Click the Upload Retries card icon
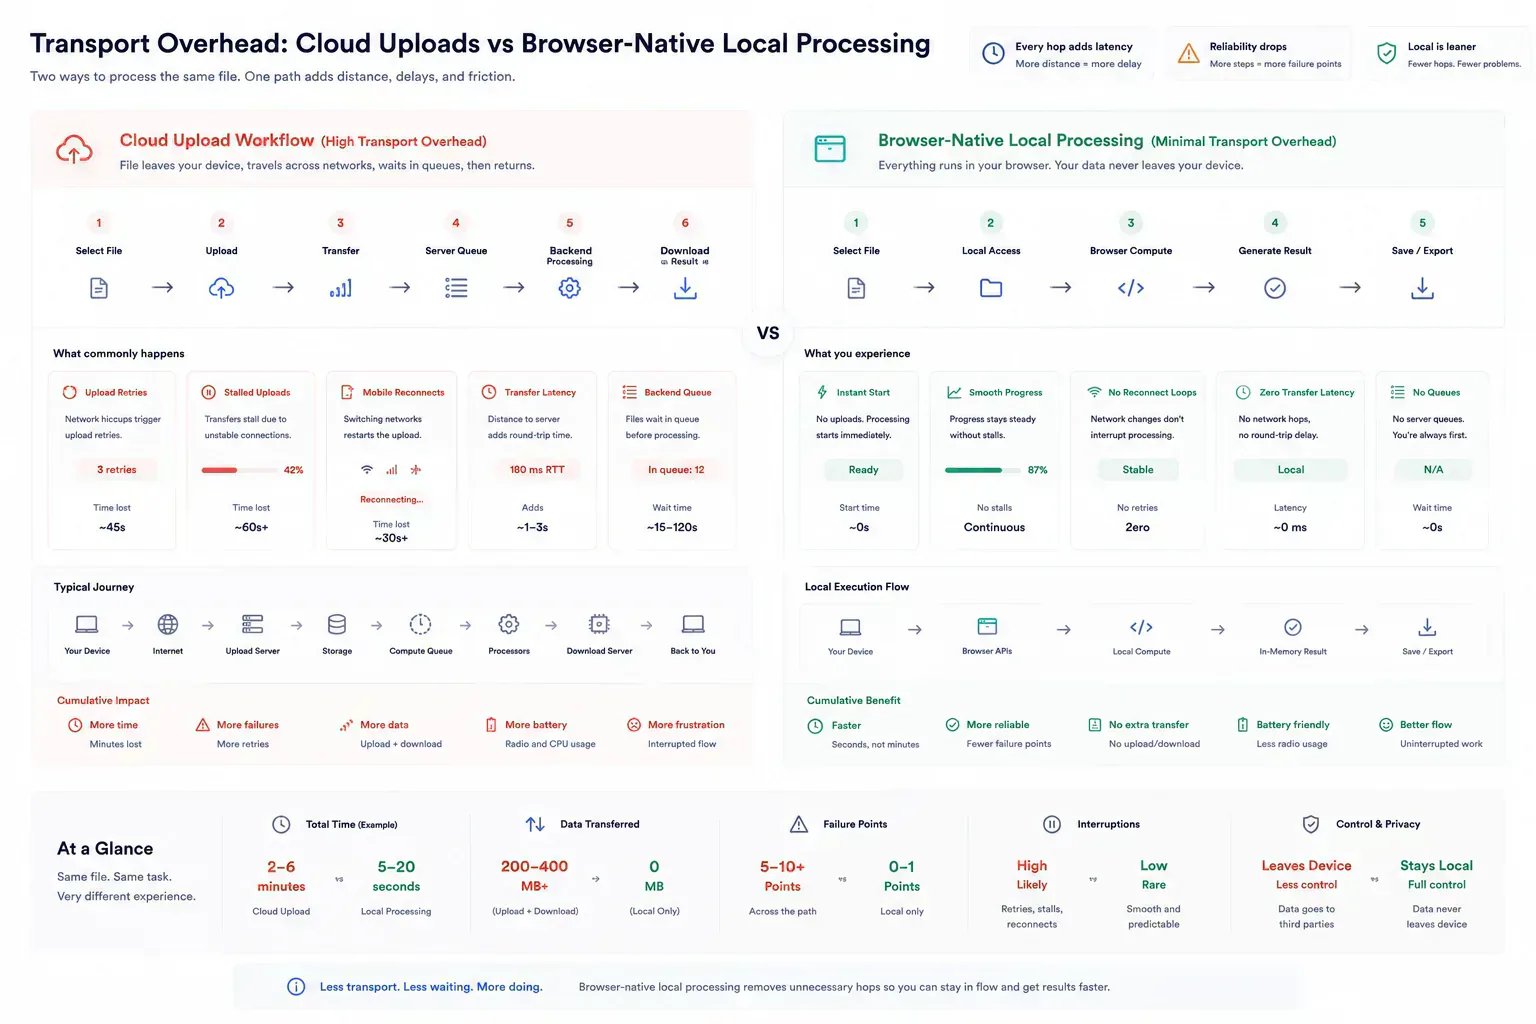 tap(70, 392)
